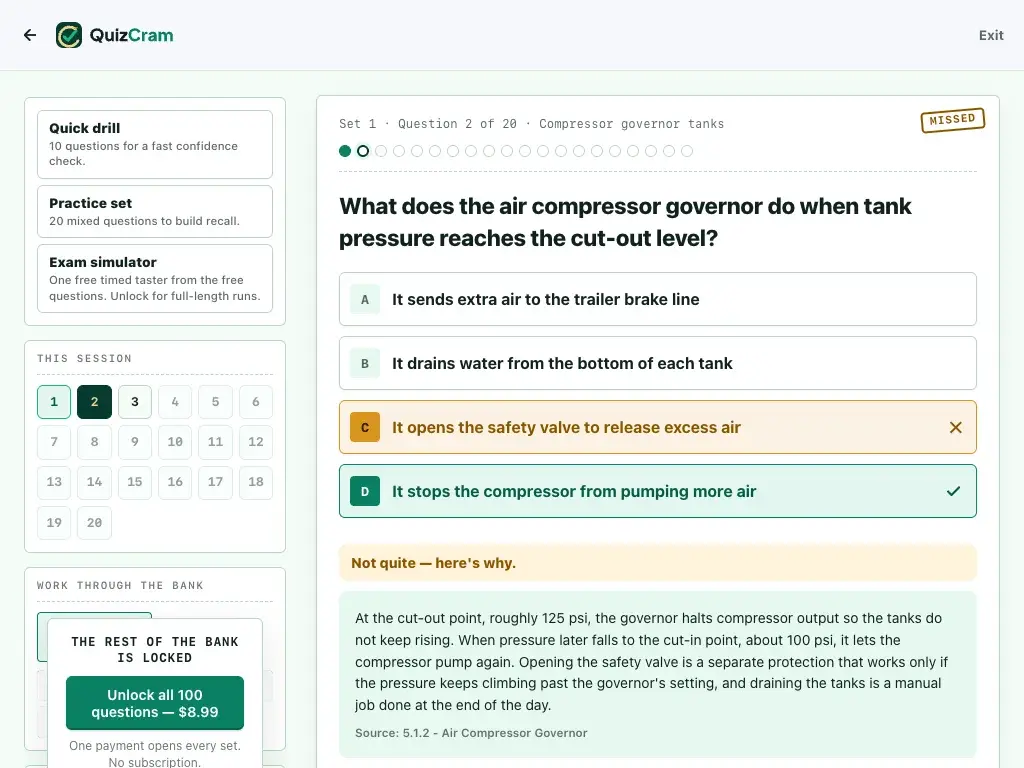Select question 2 in session grid
Image resolution: width=1024 pixels, height=768 pixels.
pos(95,402)
